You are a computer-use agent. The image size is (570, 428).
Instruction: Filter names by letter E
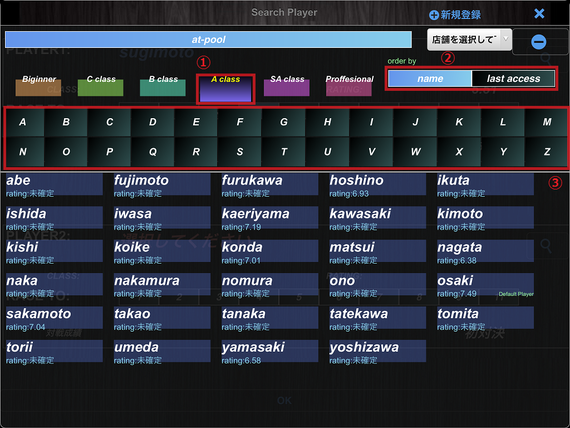click(196, 122)
